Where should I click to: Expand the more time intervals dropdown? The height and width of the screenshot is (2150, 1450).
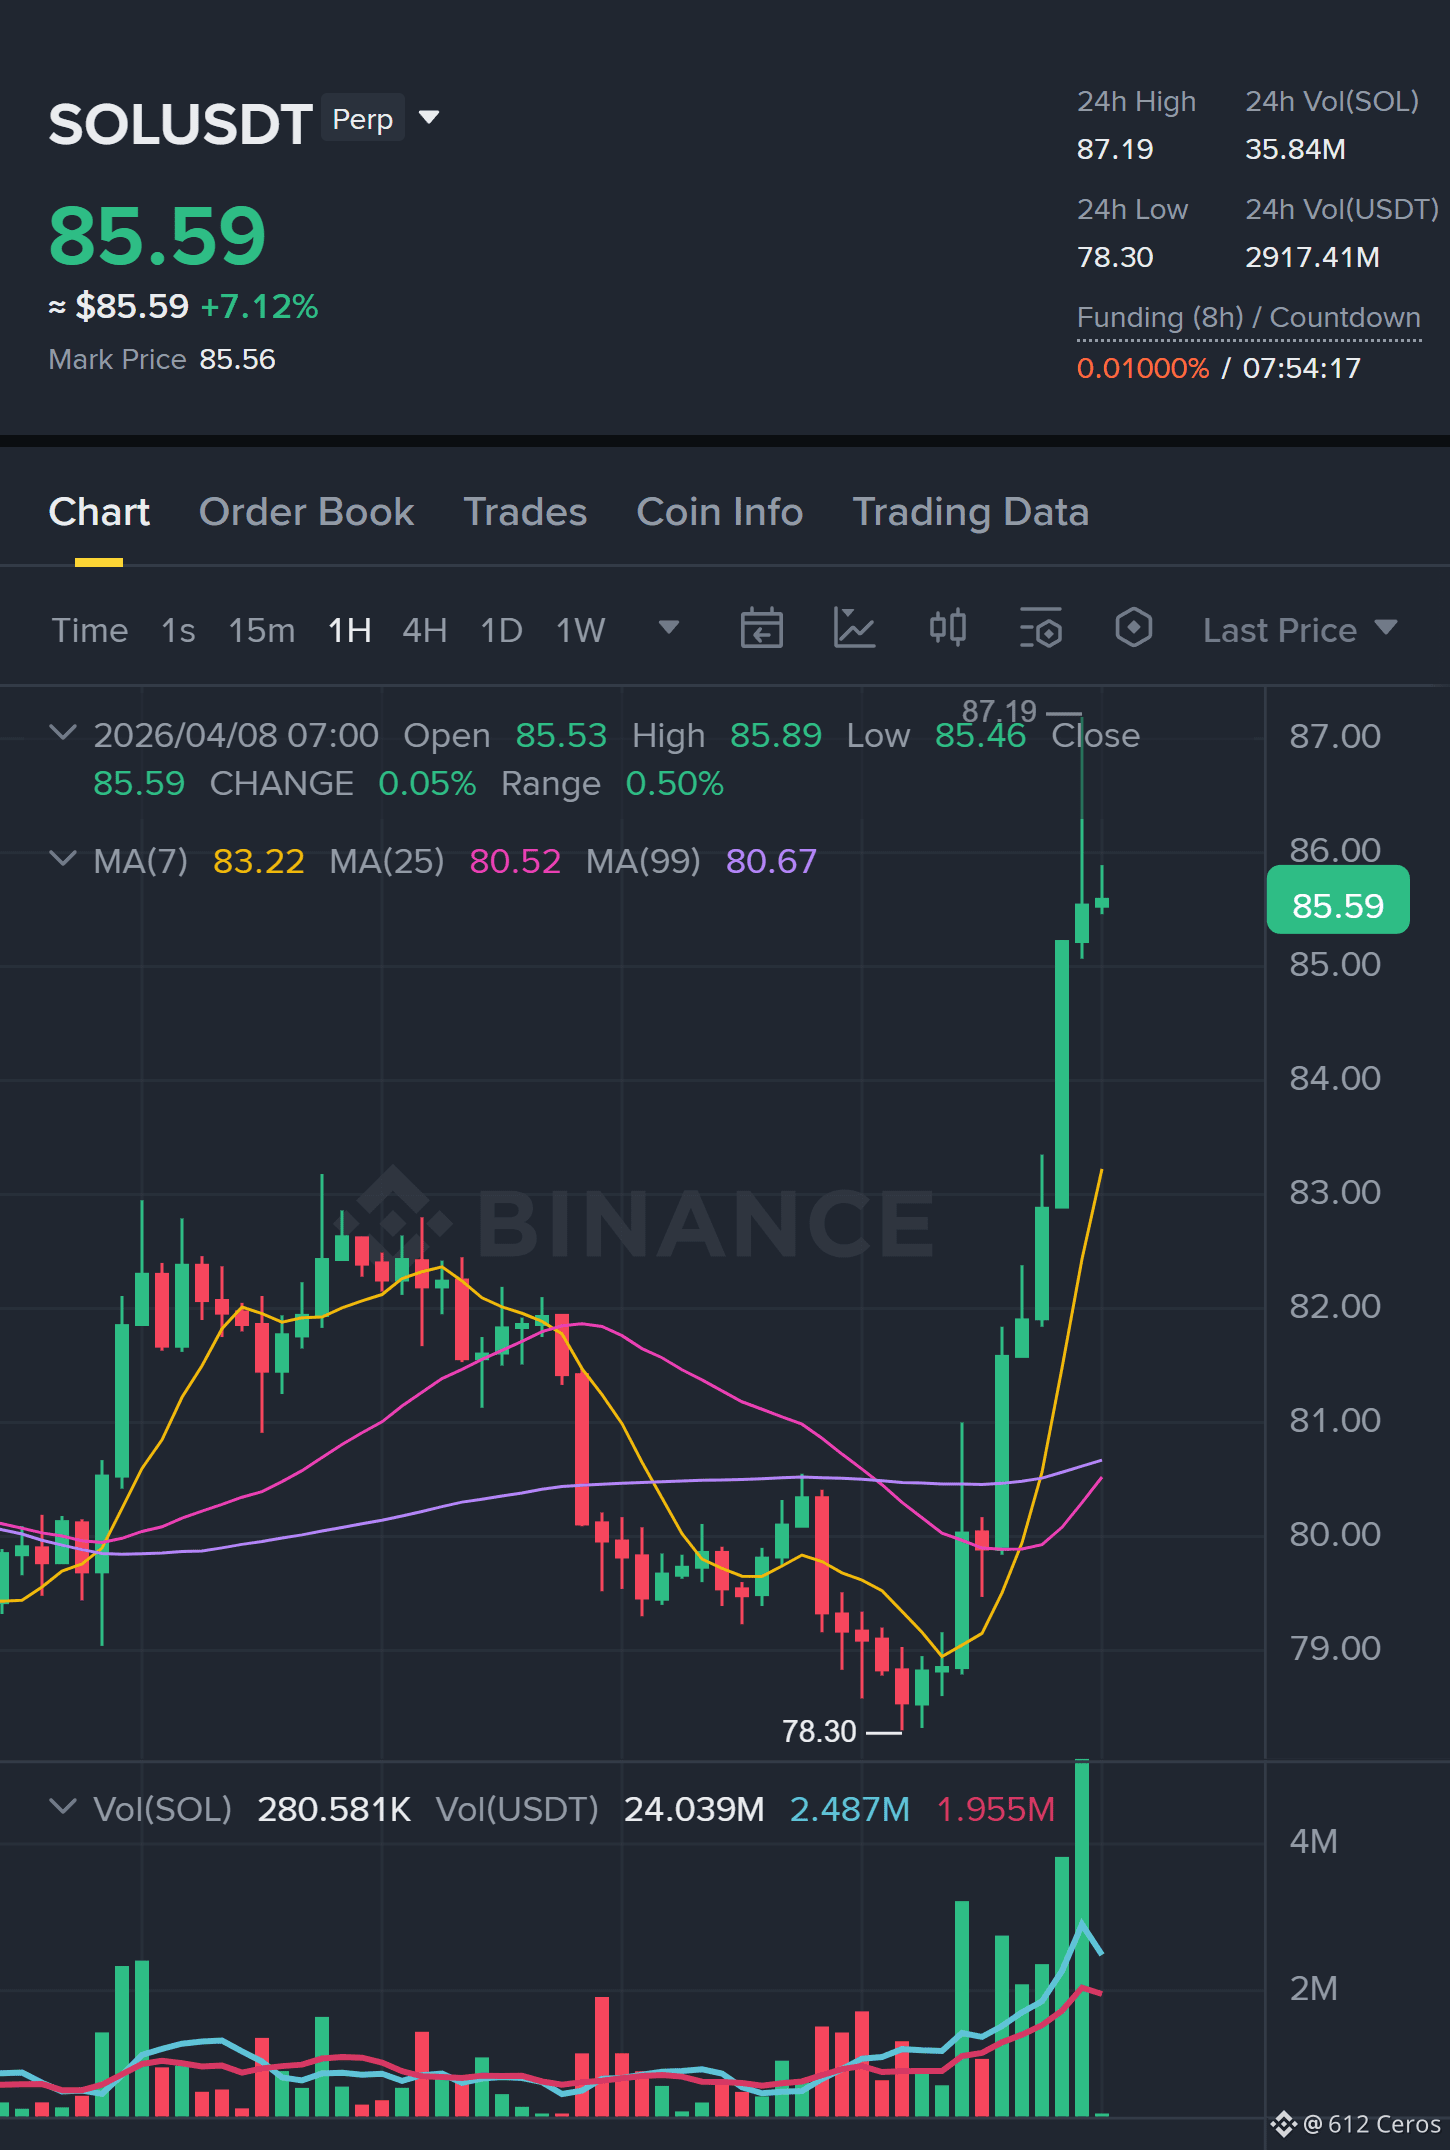pyautogui.click(x=669, y=628)
